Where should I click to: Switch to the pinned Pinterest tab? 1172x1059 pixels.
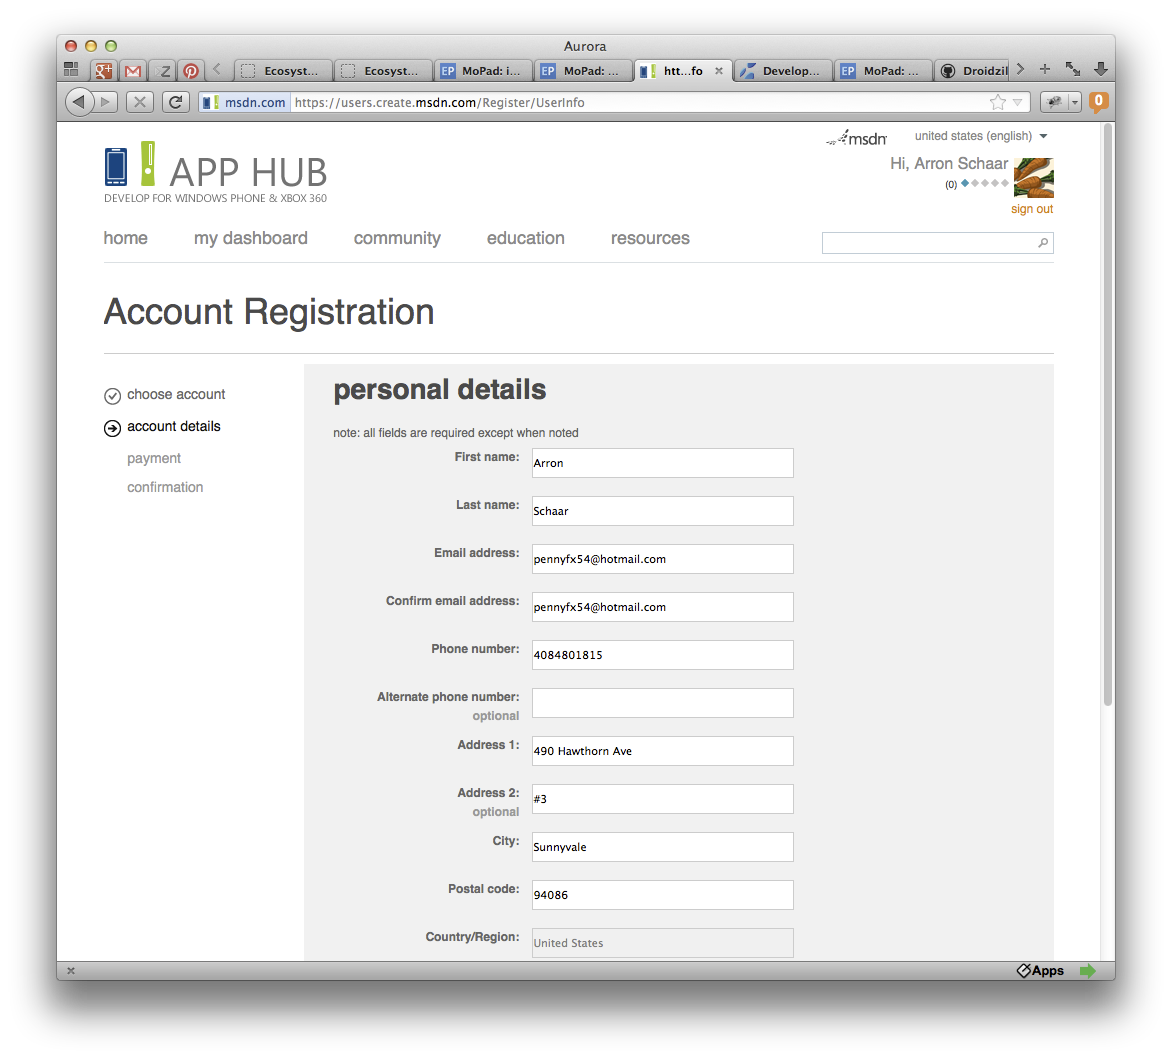[x=191, y=71]
